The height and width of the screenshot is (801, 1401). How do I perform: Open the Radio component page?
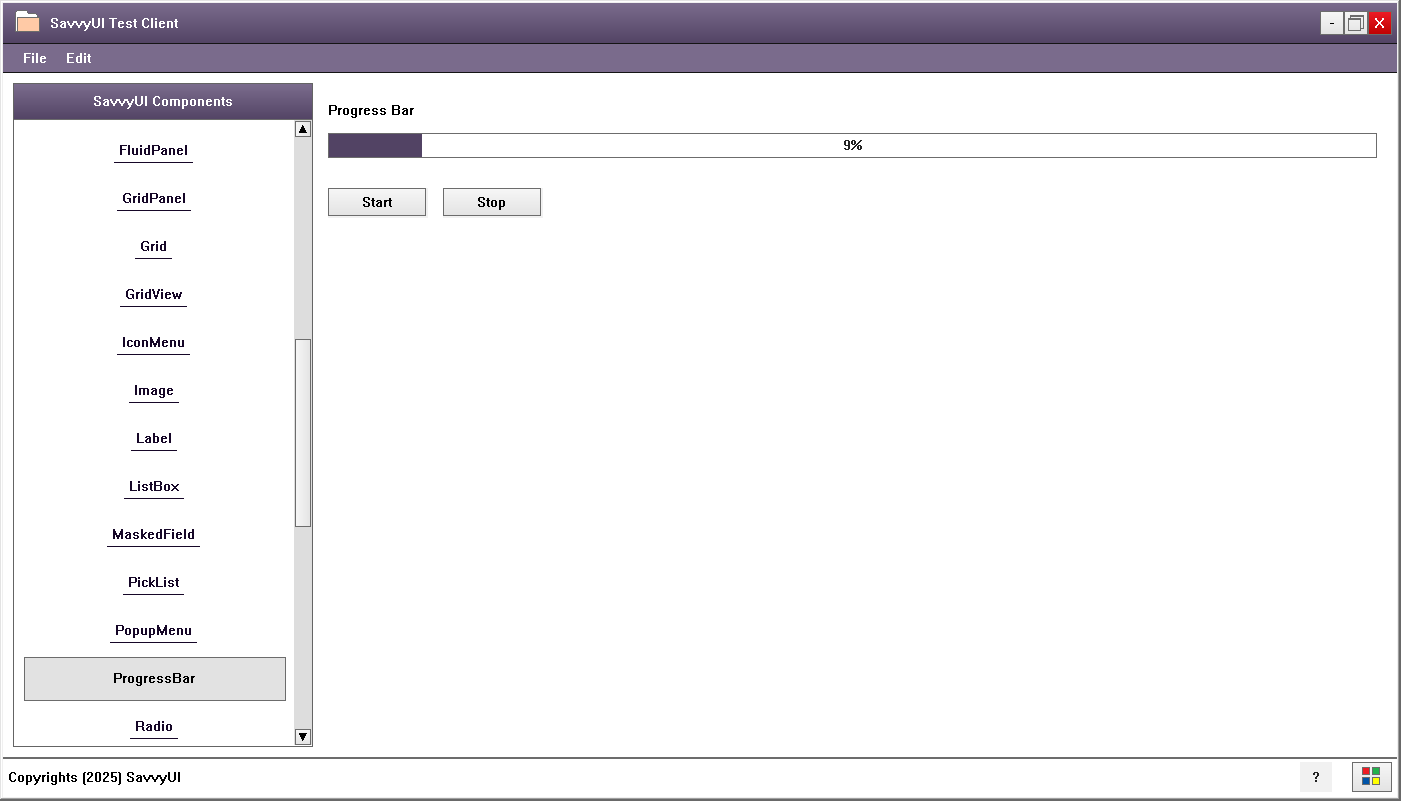[x=153, y=726]
